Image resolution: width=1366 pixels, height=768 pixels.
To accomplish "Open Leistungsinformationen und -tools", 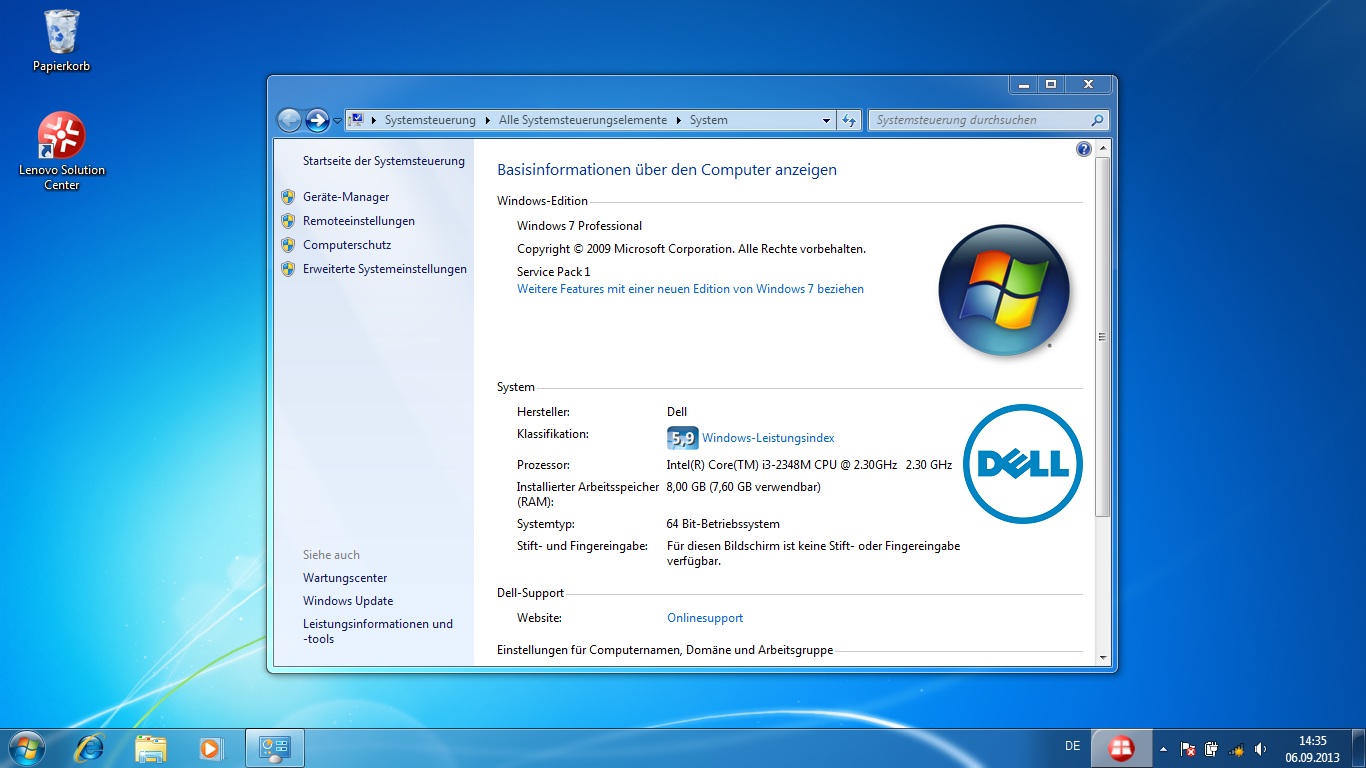I will point(378,631).
